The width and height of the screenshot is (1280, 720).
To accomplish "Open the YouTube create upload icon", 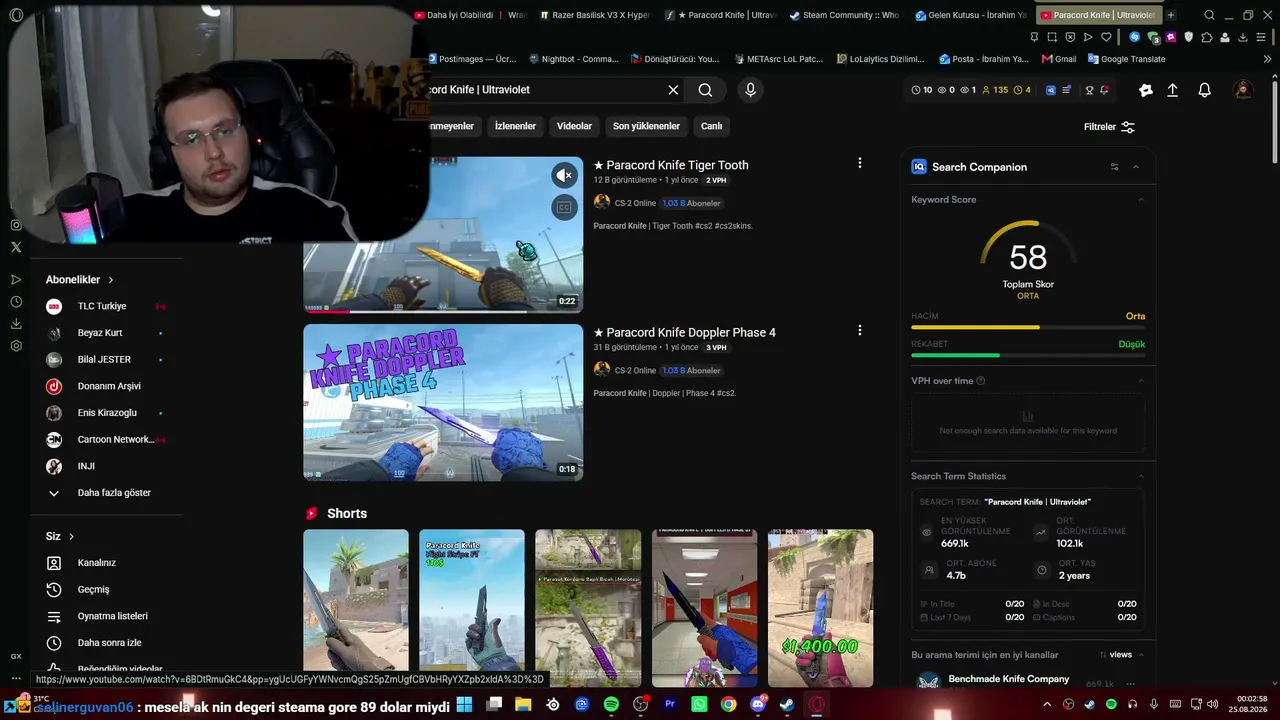I will [x=1173, y=90].
